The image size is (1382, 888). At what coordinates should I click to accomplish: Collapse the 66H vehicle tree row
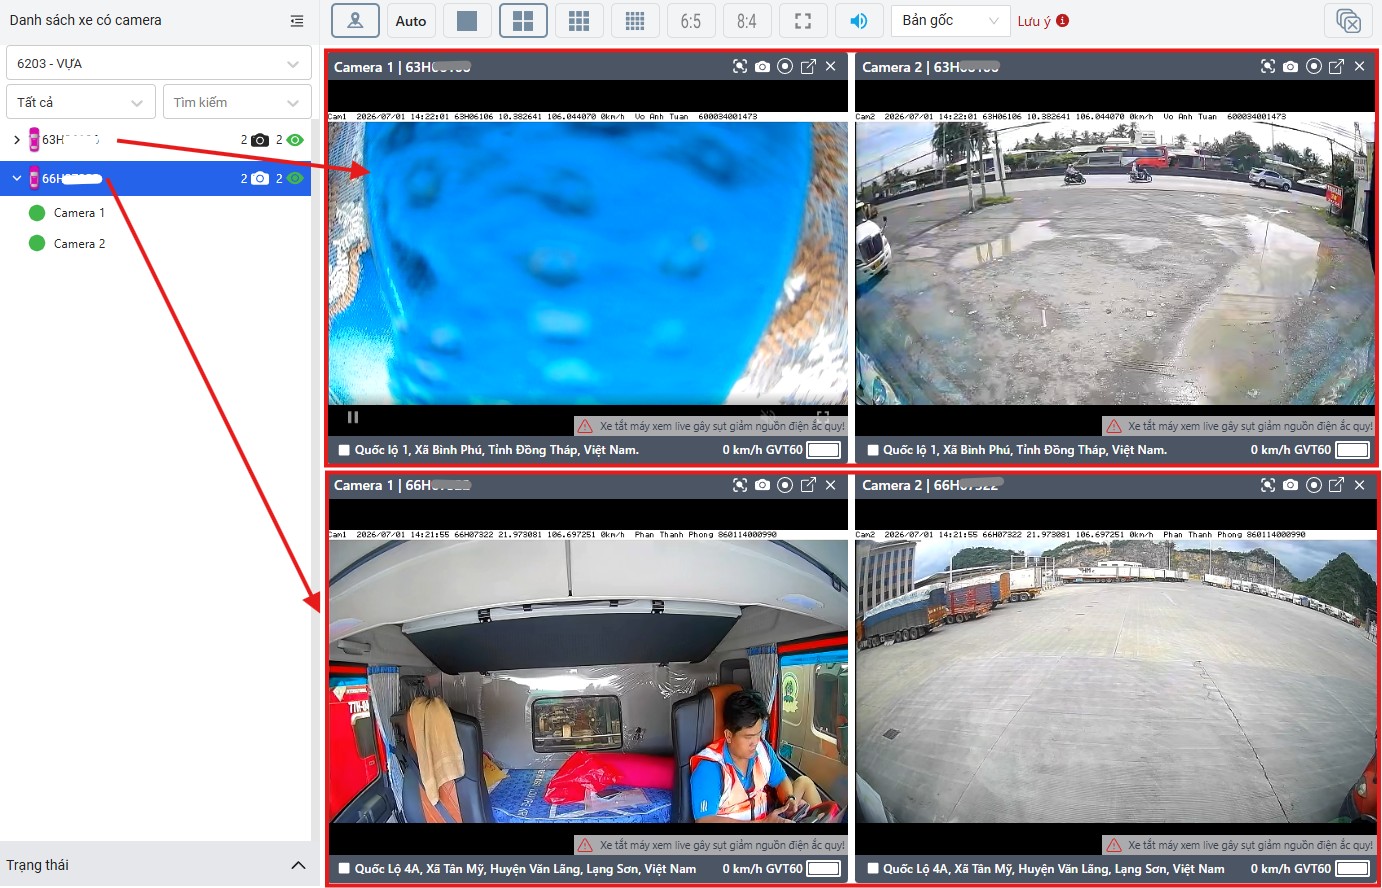coord(17,179)
